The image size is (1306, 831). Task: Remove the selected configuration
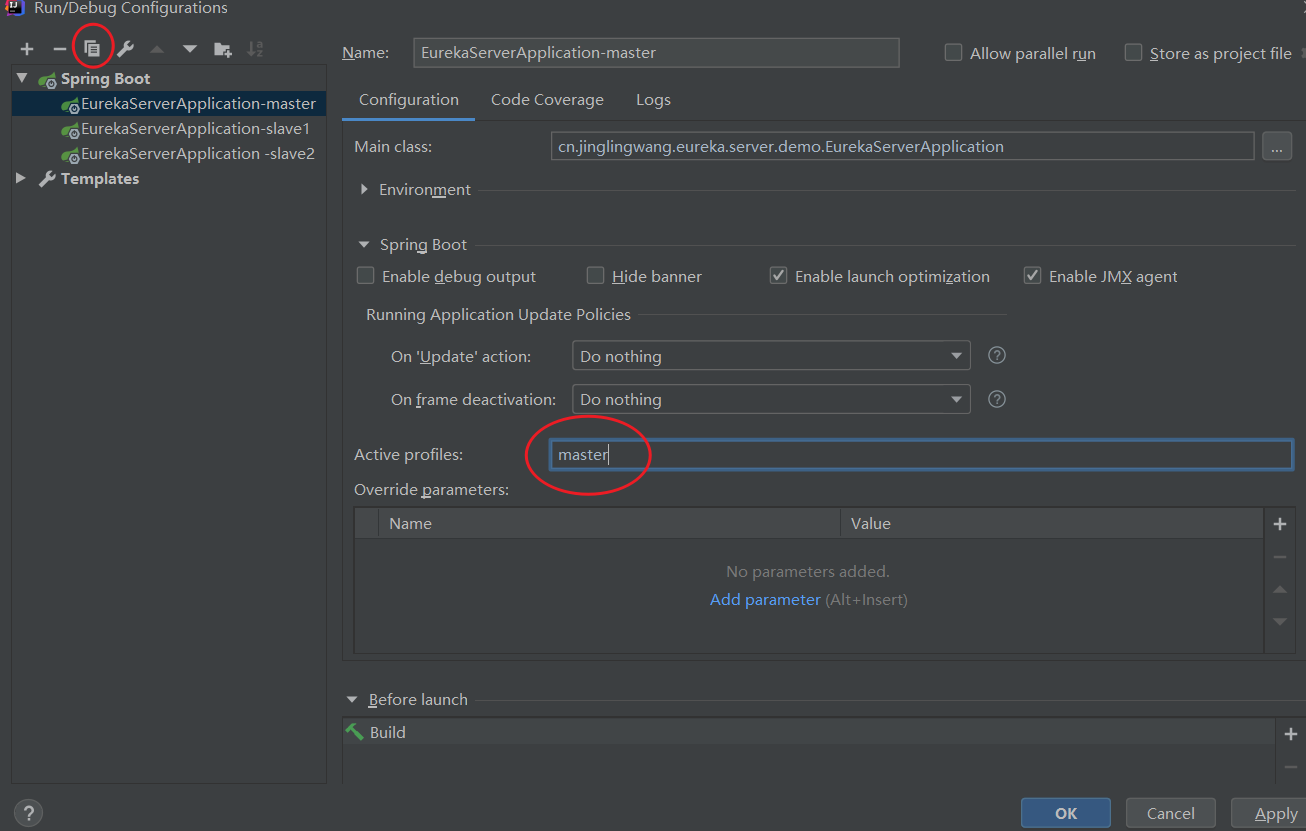pyautogui.click(x=60, y=49)
